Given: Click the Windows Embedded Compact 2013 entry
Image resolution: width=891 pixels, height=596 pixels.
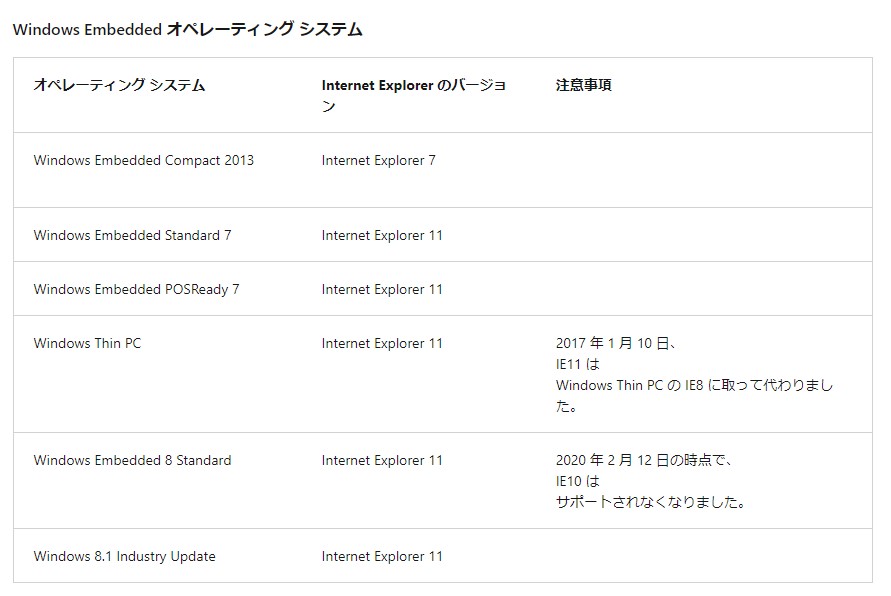Looking at the screenshot, I should 144,160.
